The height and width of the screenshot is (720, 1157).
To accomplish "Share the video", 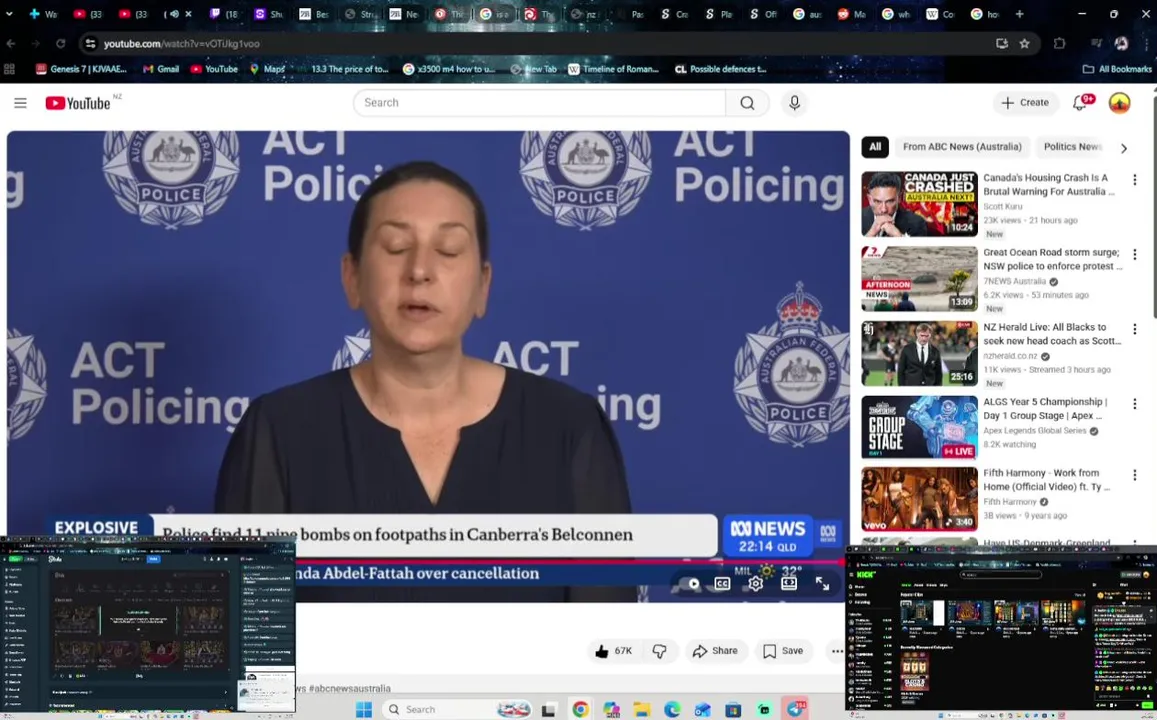I will tap(715, 651).
